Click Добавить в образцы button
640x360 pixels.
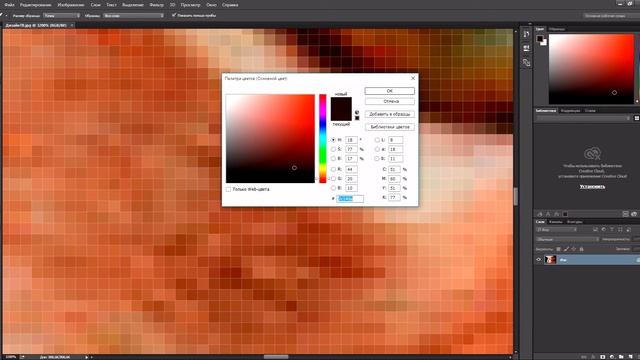389,114
